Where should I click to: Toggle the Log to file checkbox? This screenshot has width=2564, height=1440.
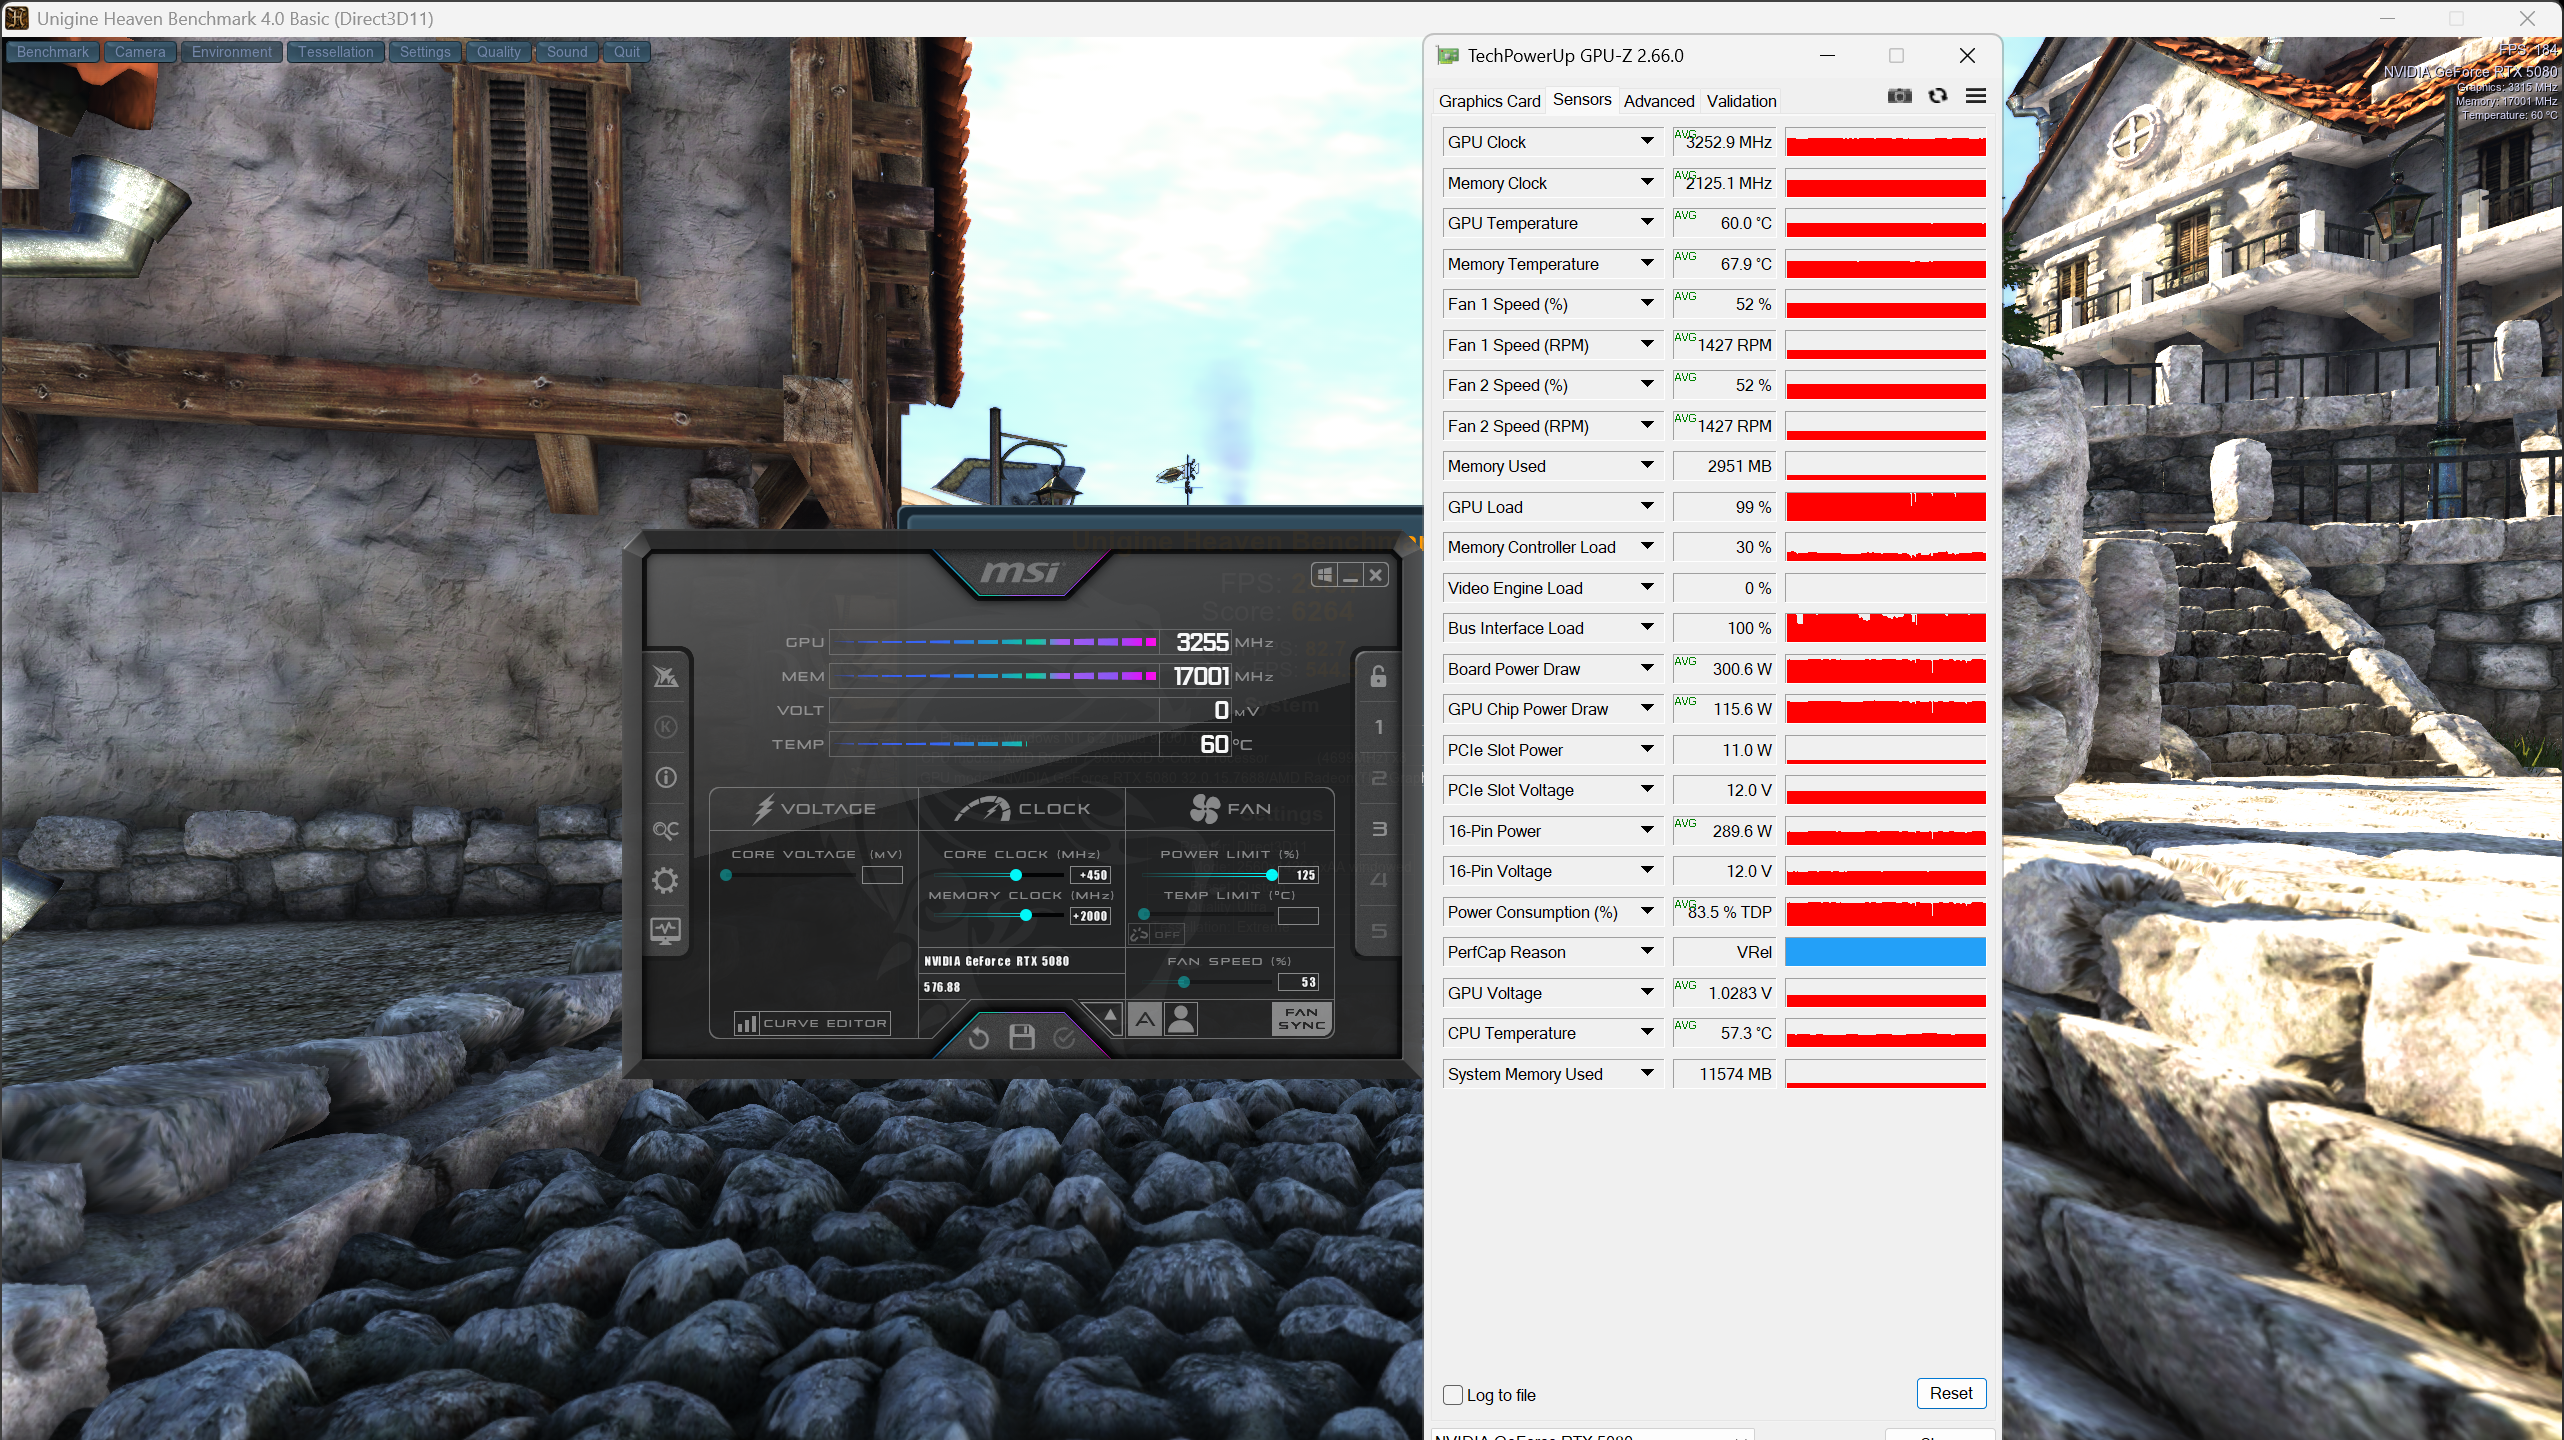tap(1453, 1395)
